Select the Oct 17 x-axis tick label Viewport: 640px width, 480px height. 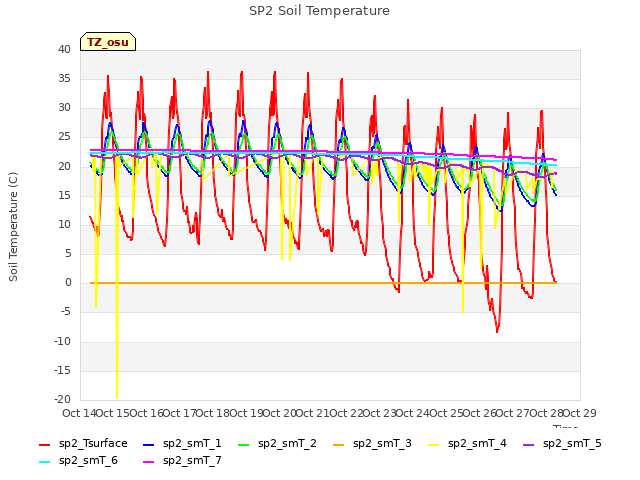(180, 413)
